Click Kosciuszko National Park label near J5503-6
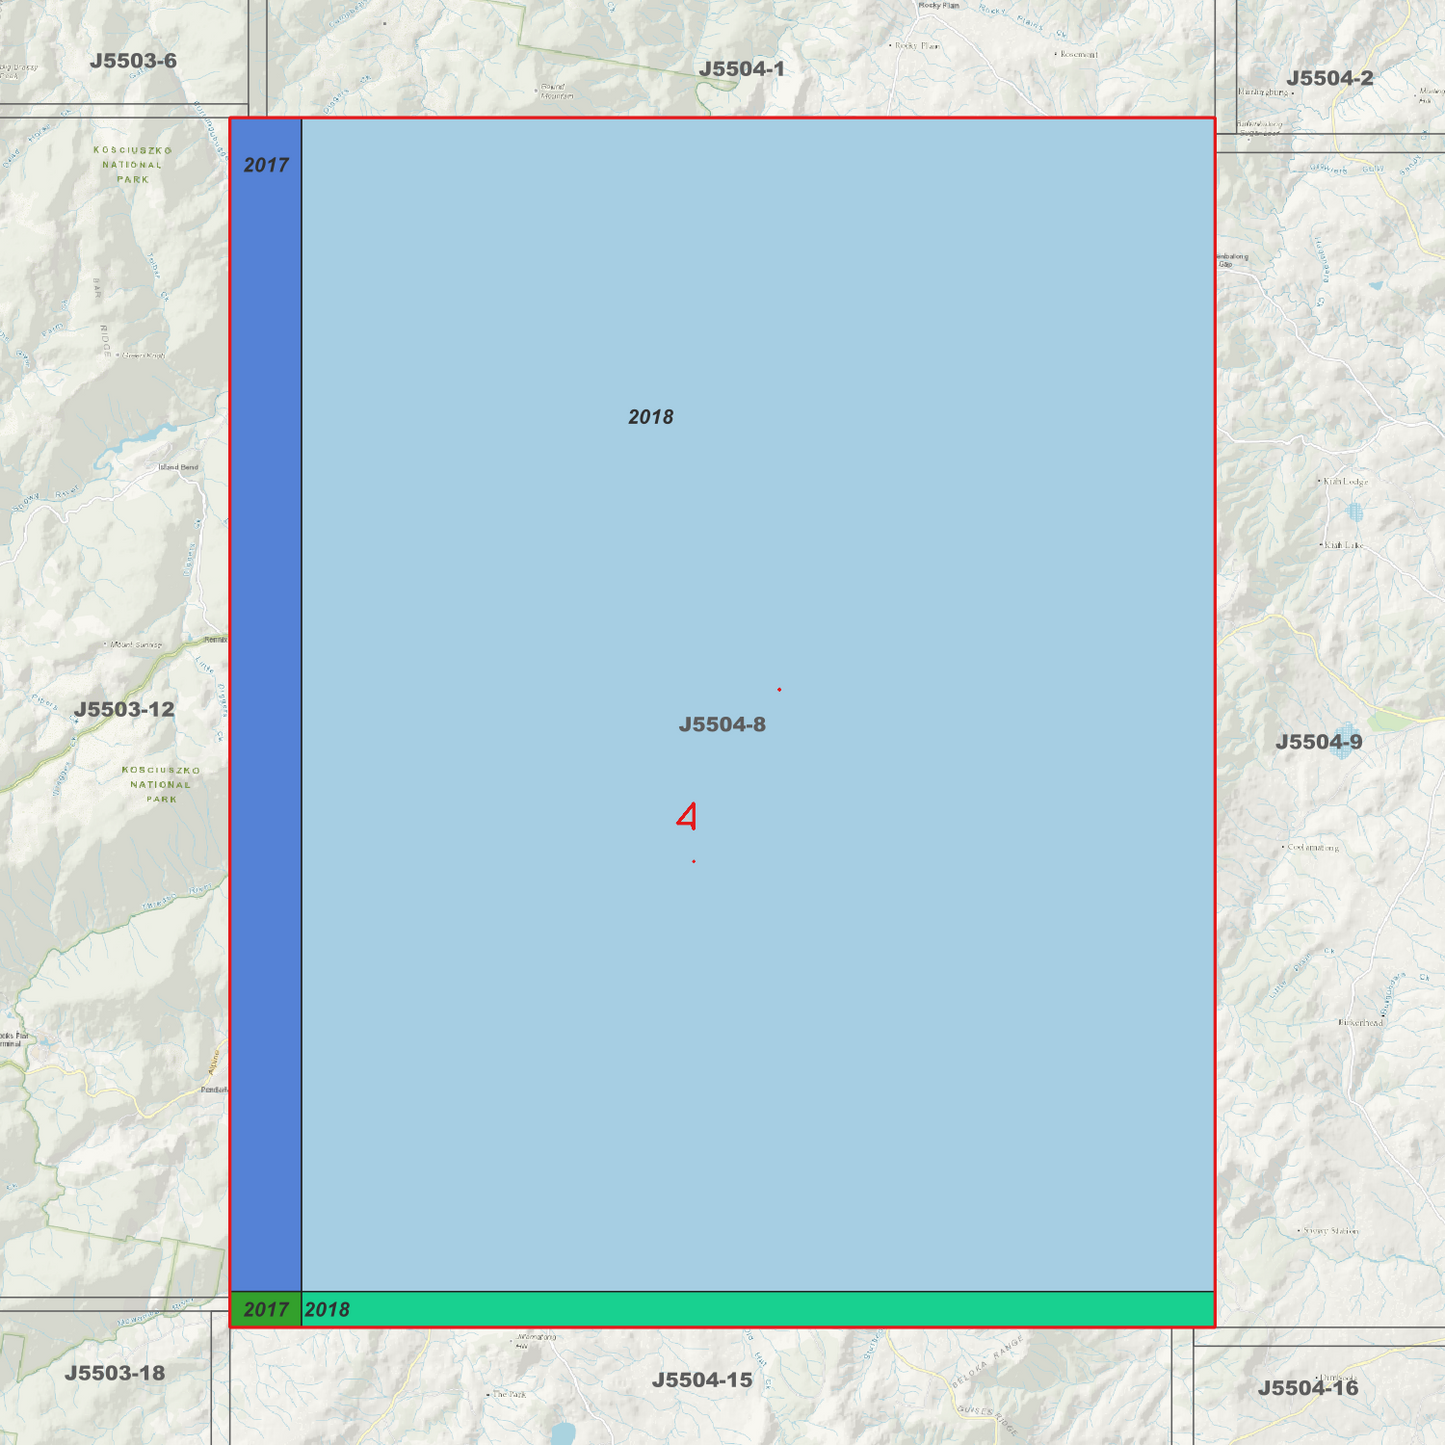Screen dimensions: 1445x1445 click(x=132, y=165)
